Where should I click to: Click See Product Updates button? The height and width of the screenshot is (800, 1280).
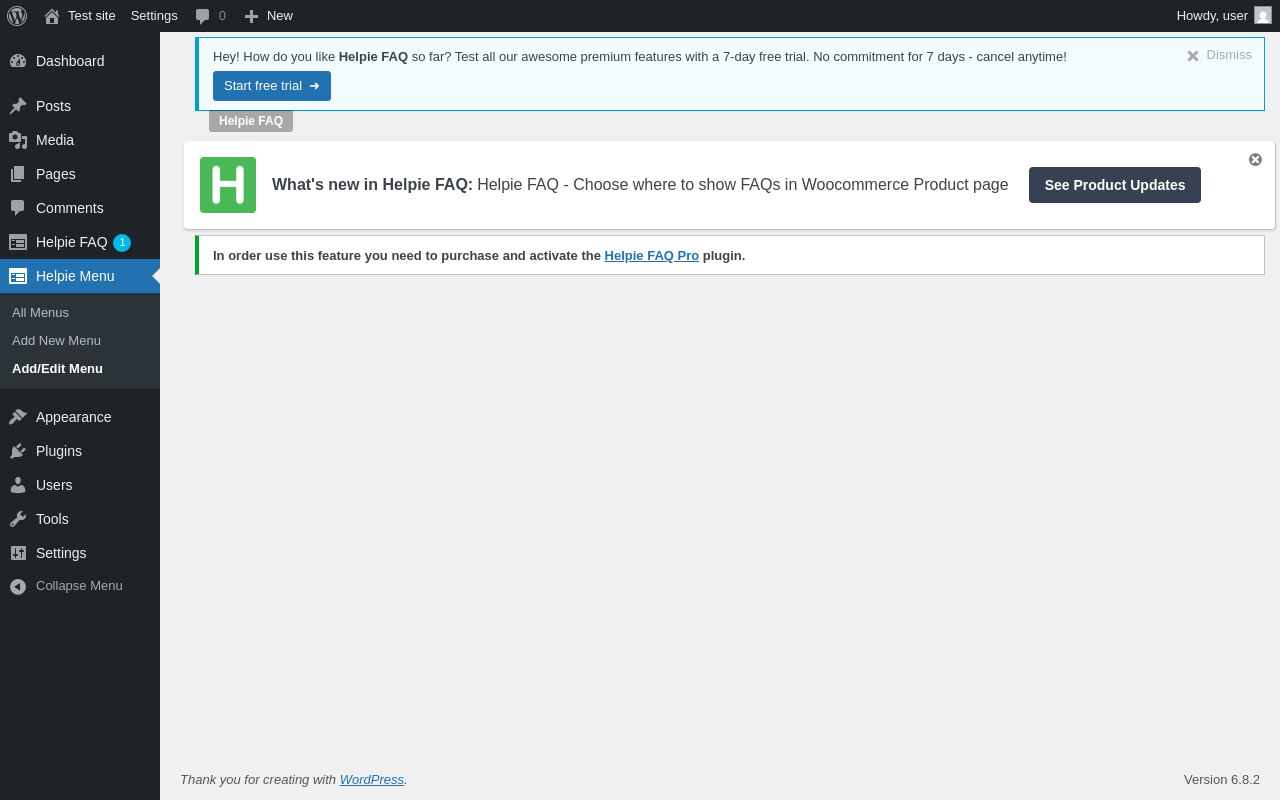(1115, 185)
